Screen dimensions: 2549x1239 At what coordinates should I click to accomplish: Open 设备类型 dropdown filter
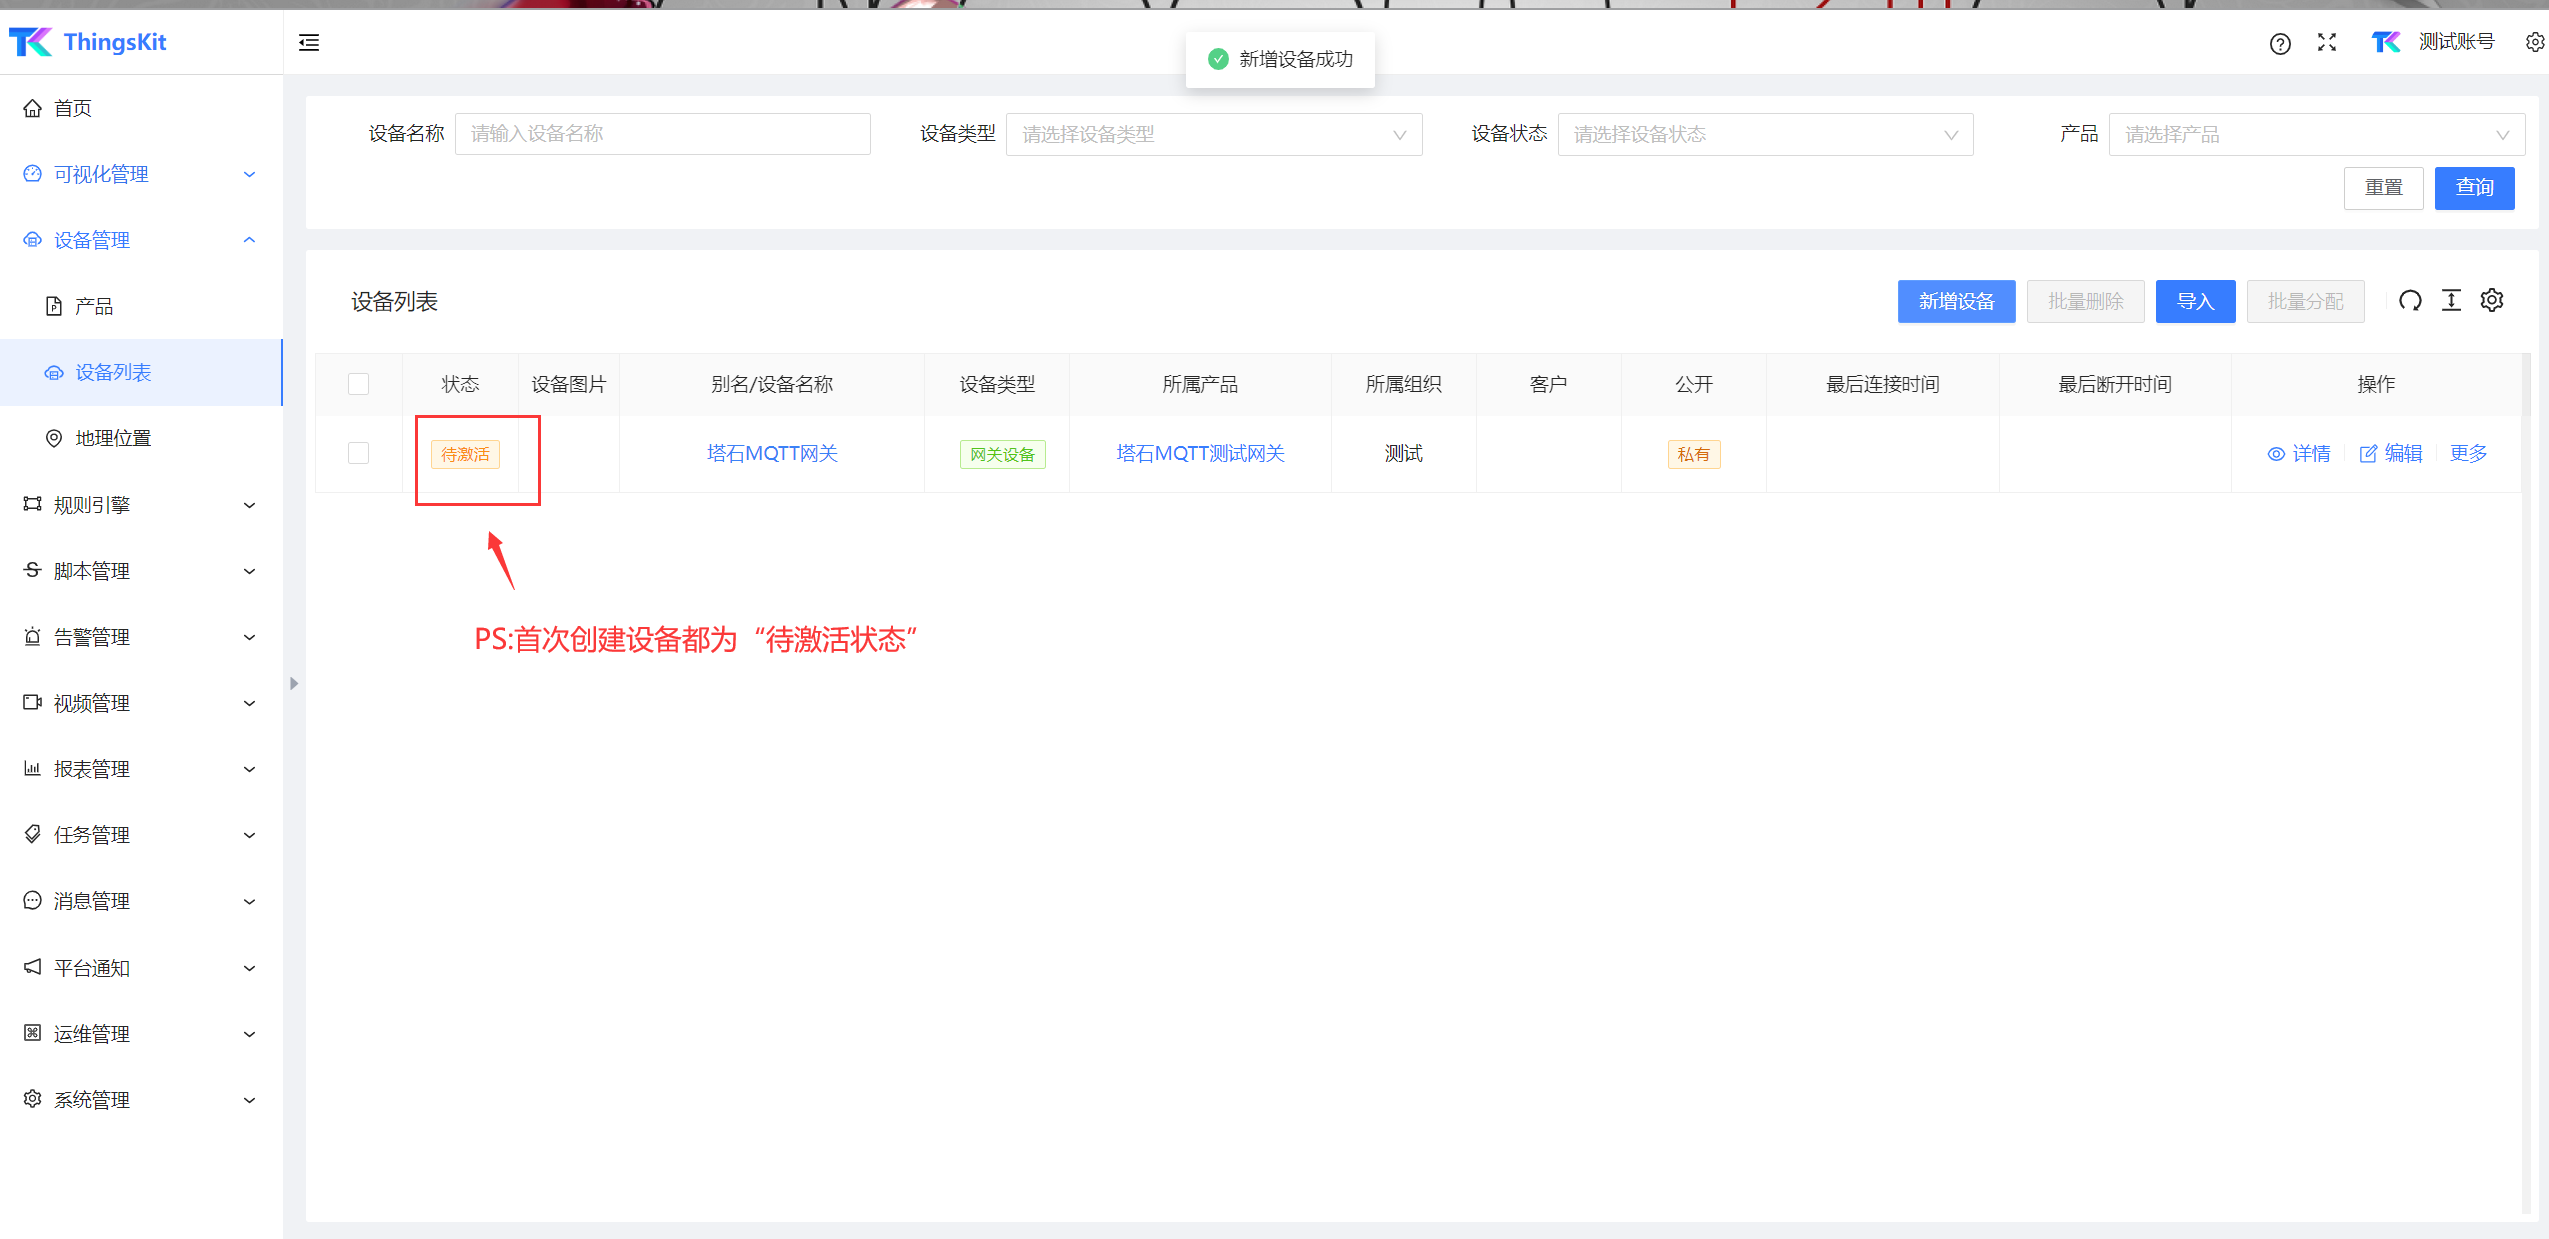click(1213, 135)
